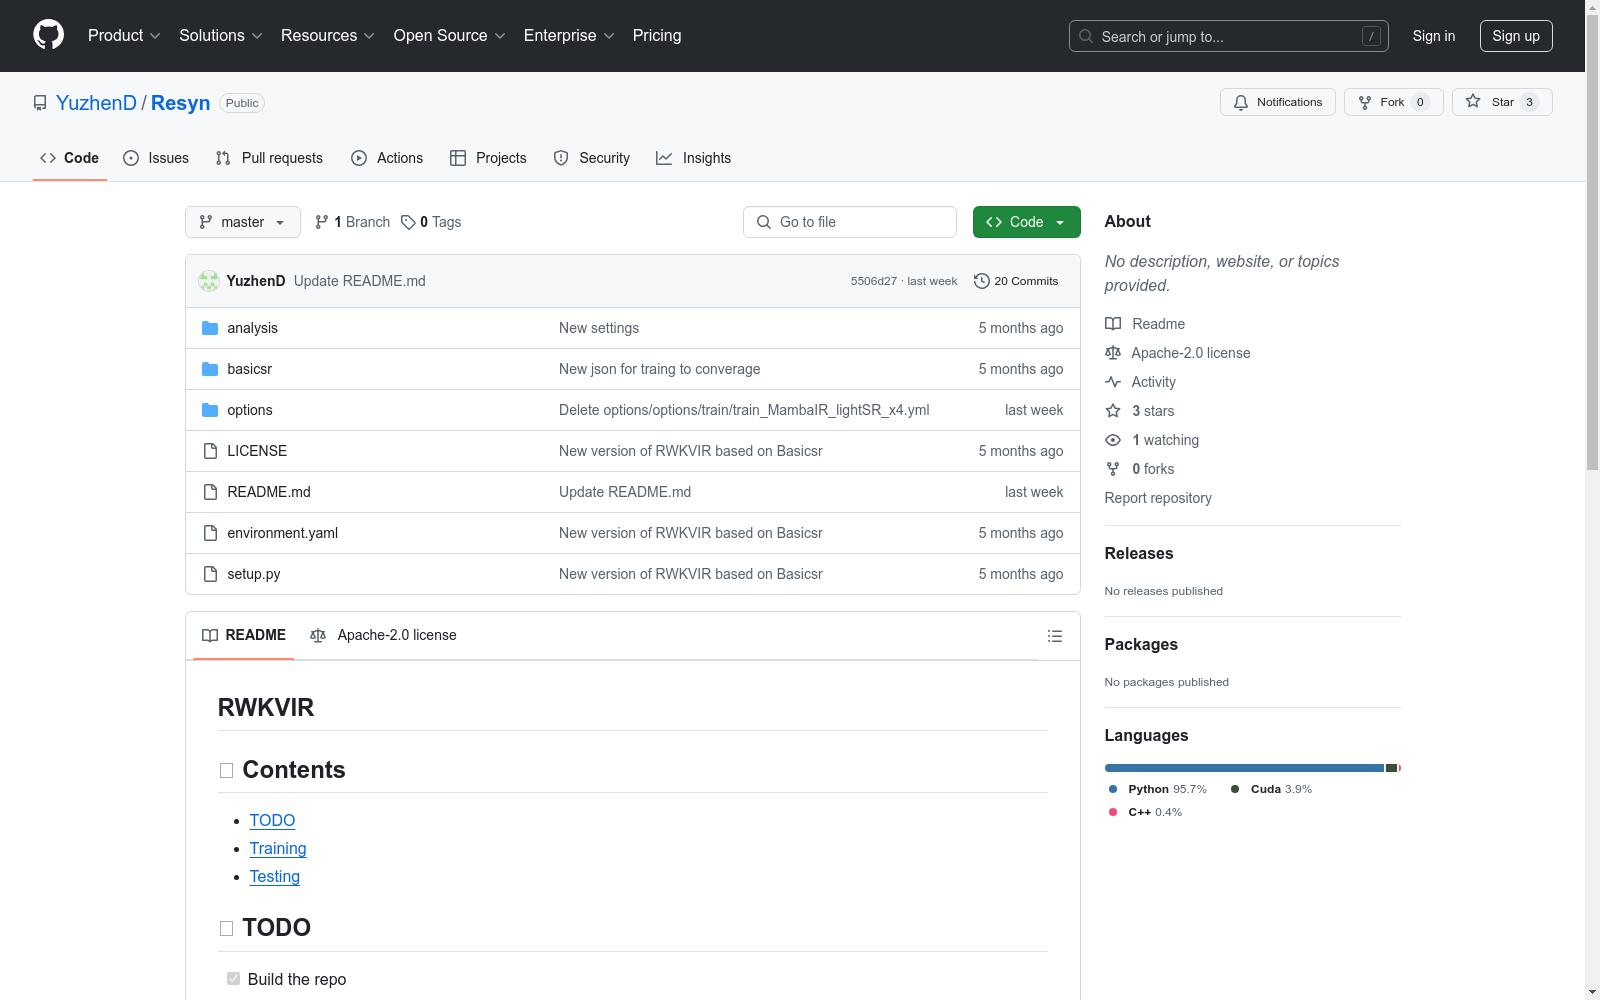Click the star icon beside Star
1600x1000 pixels.
coord(1473,101)
